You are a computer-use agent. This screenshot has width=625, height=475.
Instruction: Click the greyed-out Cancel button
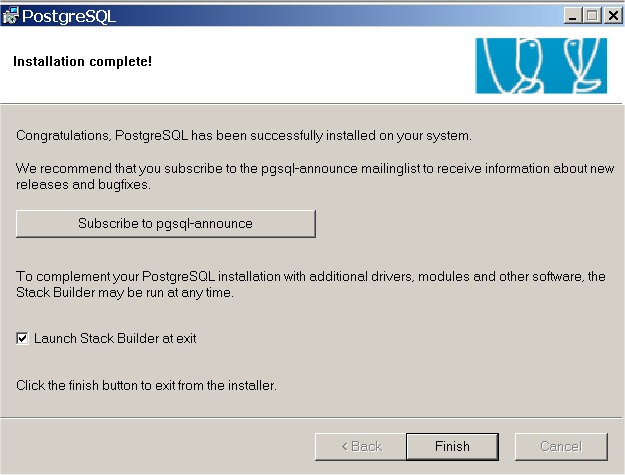[x=561, y=446]
